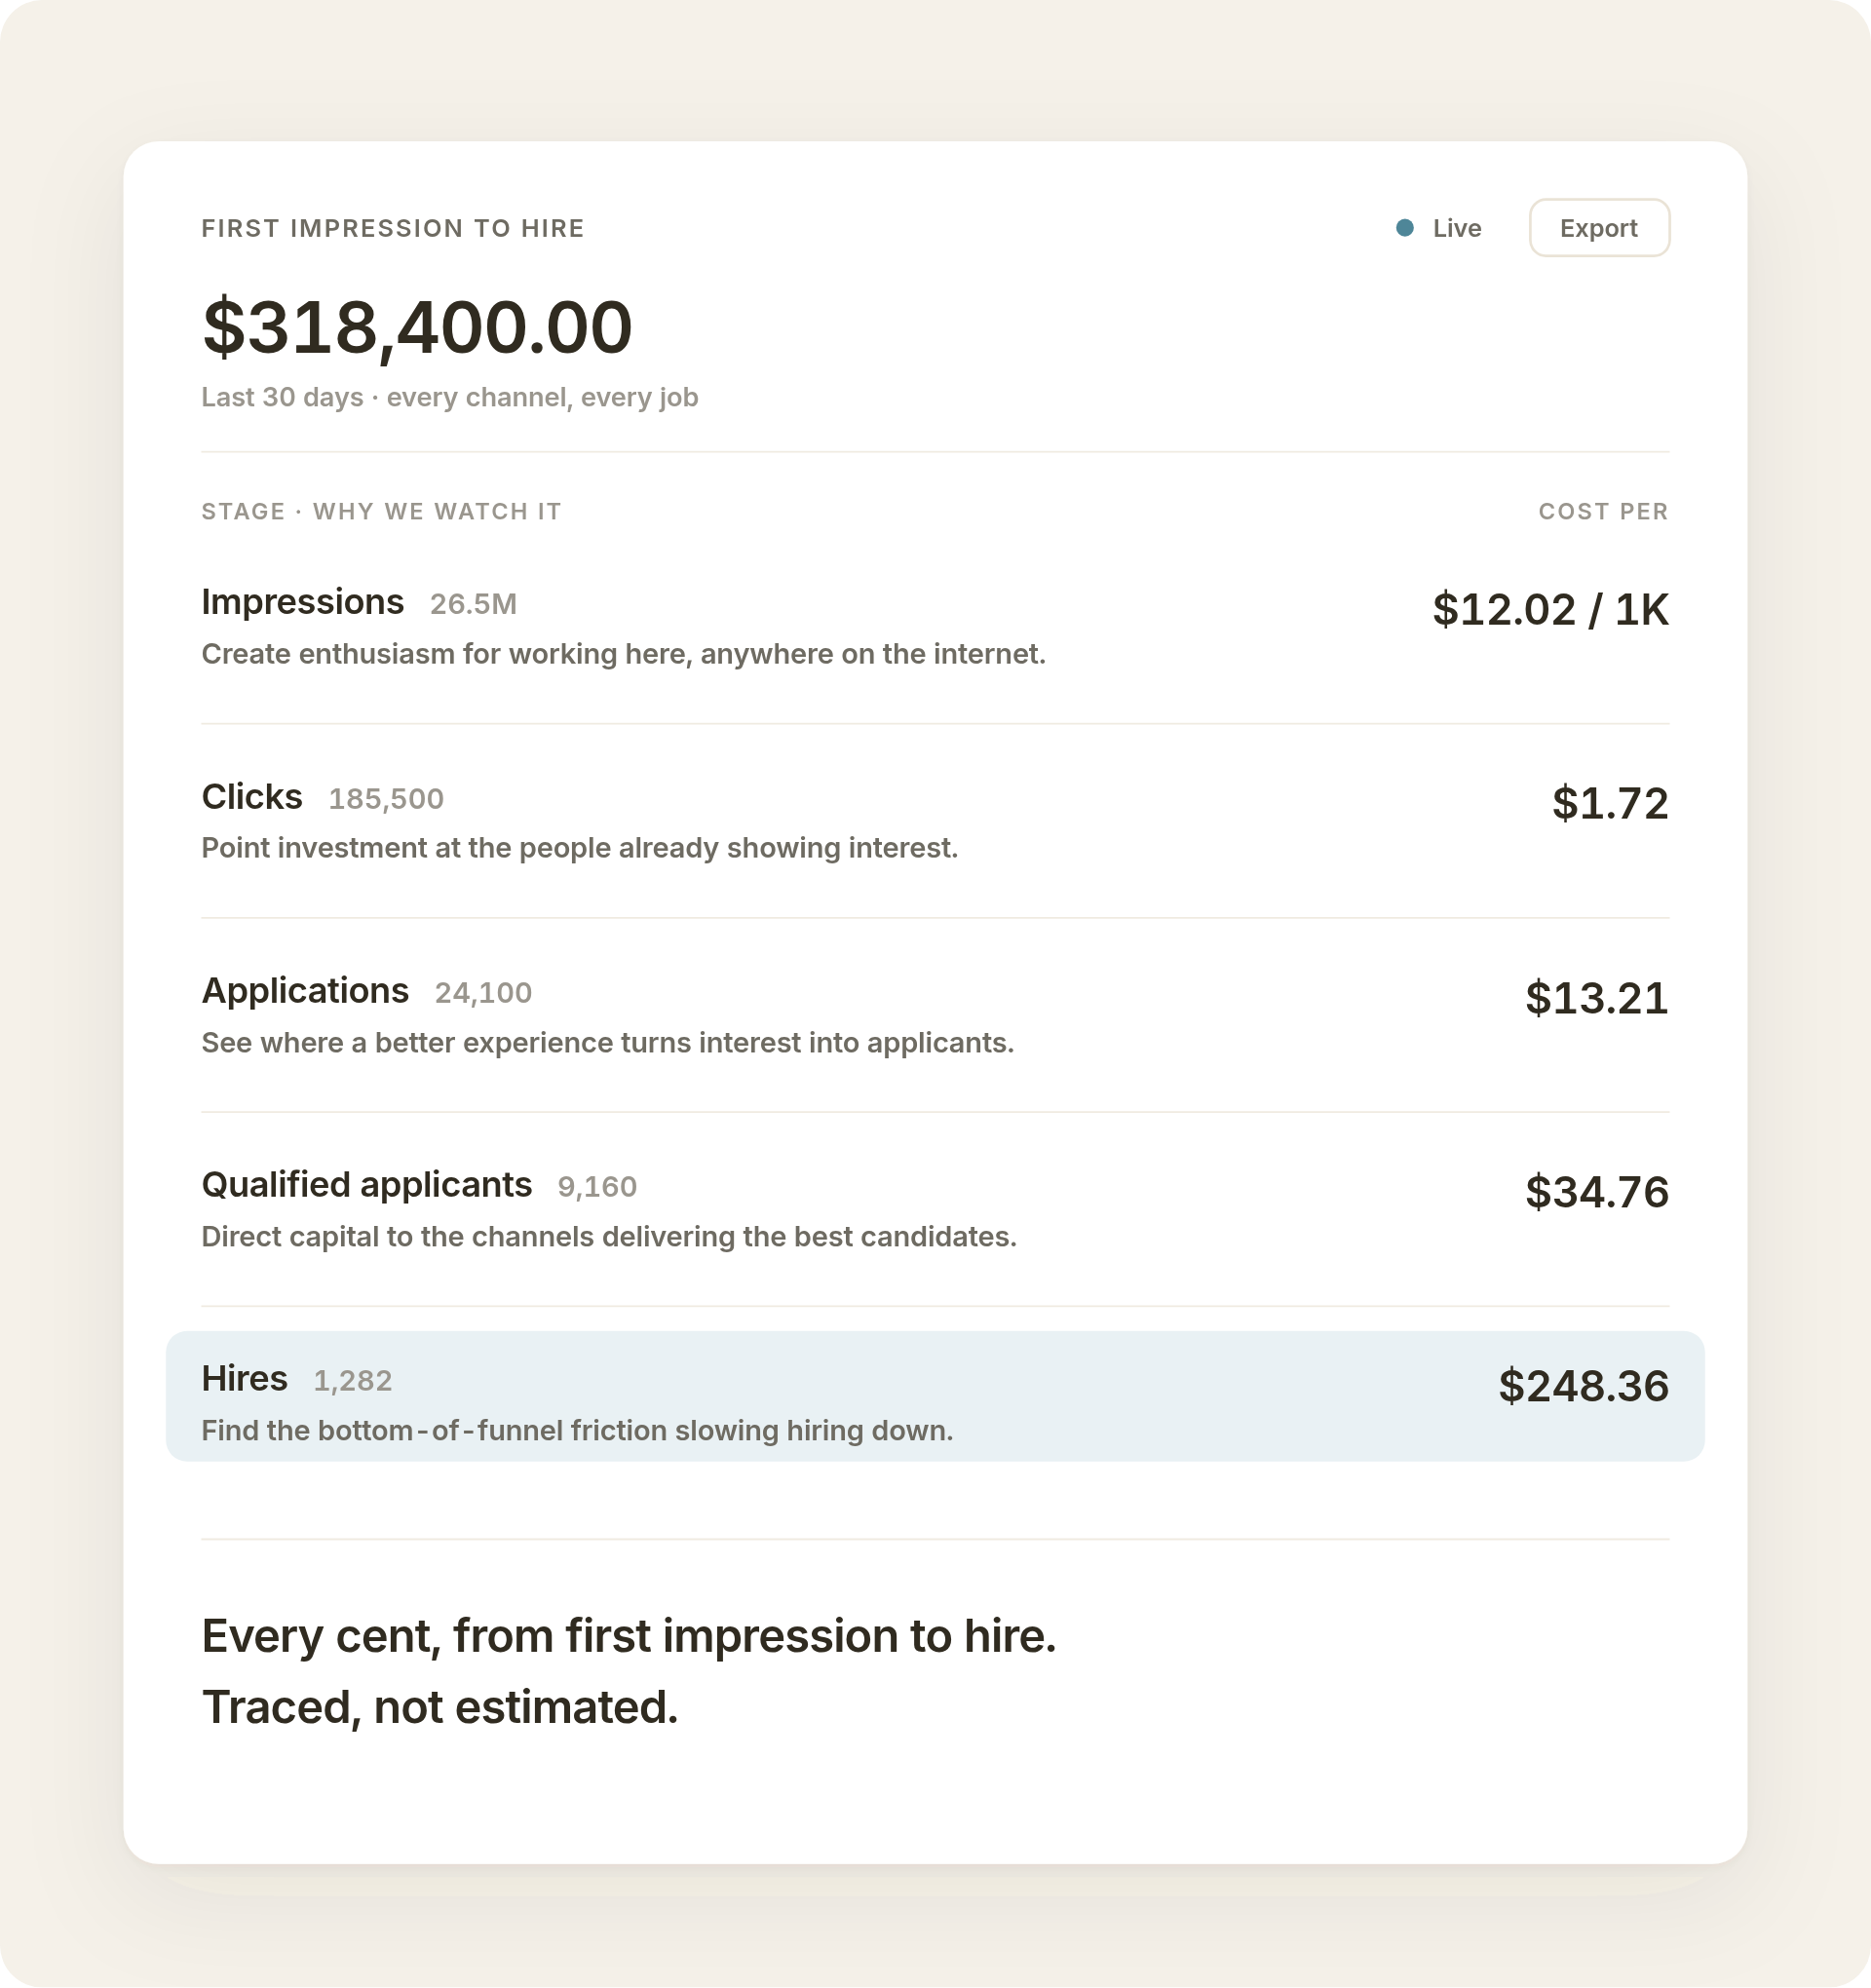Viewport: 1871px width, 1988px height.
Task: Click the $12.02 / 1K cost value
Action: [x=1550, y=609]
